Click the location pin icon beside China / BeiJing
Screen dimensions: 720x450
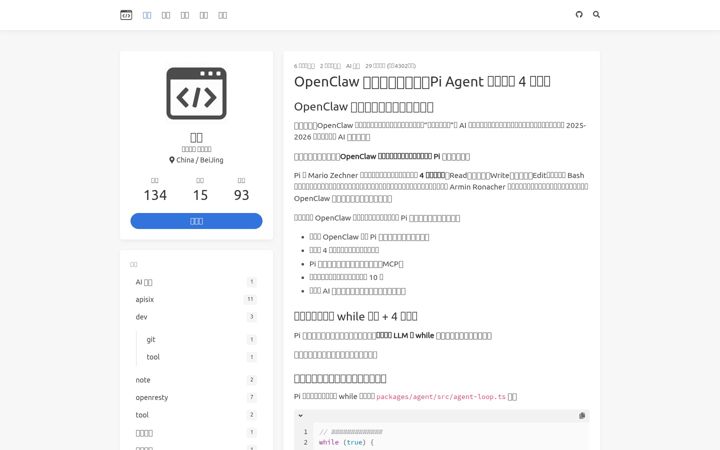coord(172,160)
